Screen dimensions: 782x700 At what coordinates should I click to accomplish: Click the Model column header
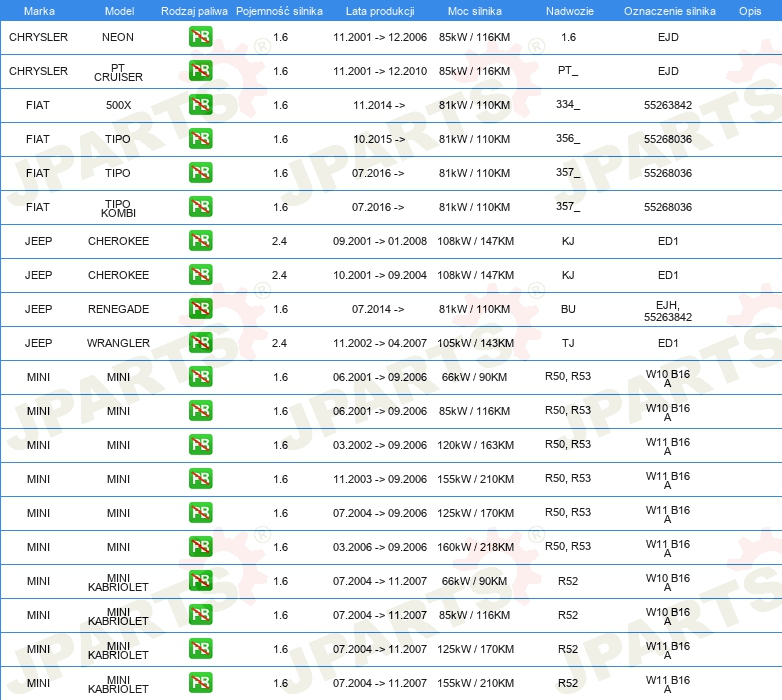click(x=119, y=11)
